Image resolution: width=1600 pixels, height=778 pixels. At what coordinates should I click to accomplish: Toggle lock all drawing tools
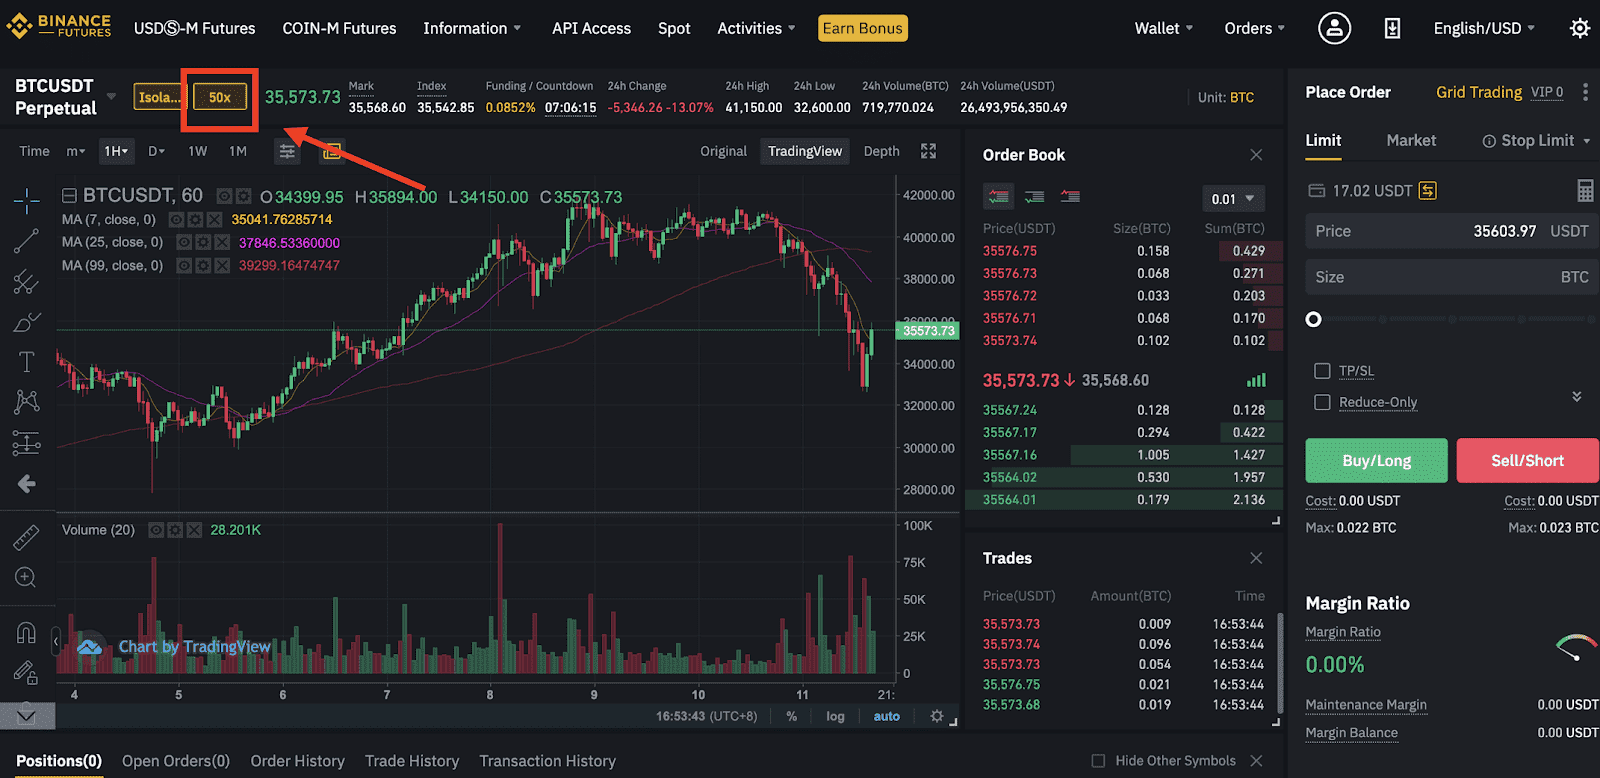[27, 673]
